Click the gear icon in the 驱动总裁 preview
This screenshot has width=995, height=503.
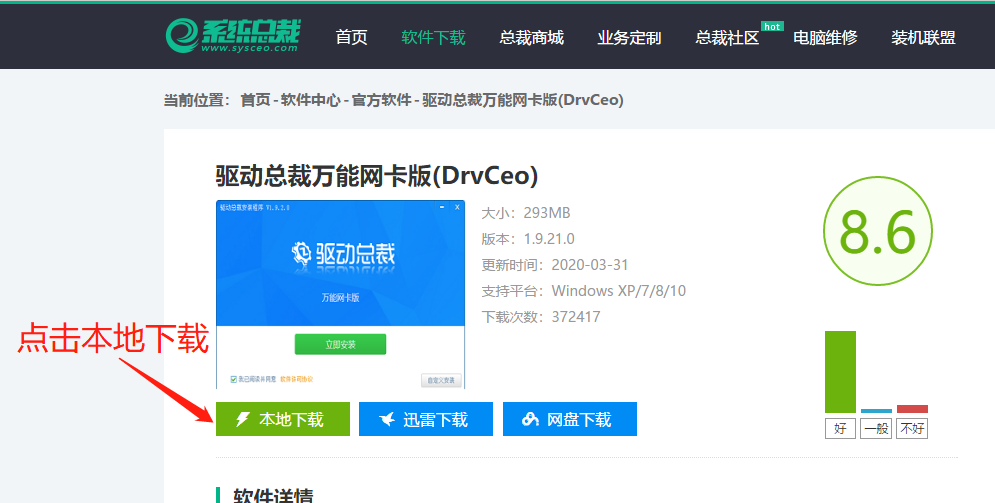[301, 253]
